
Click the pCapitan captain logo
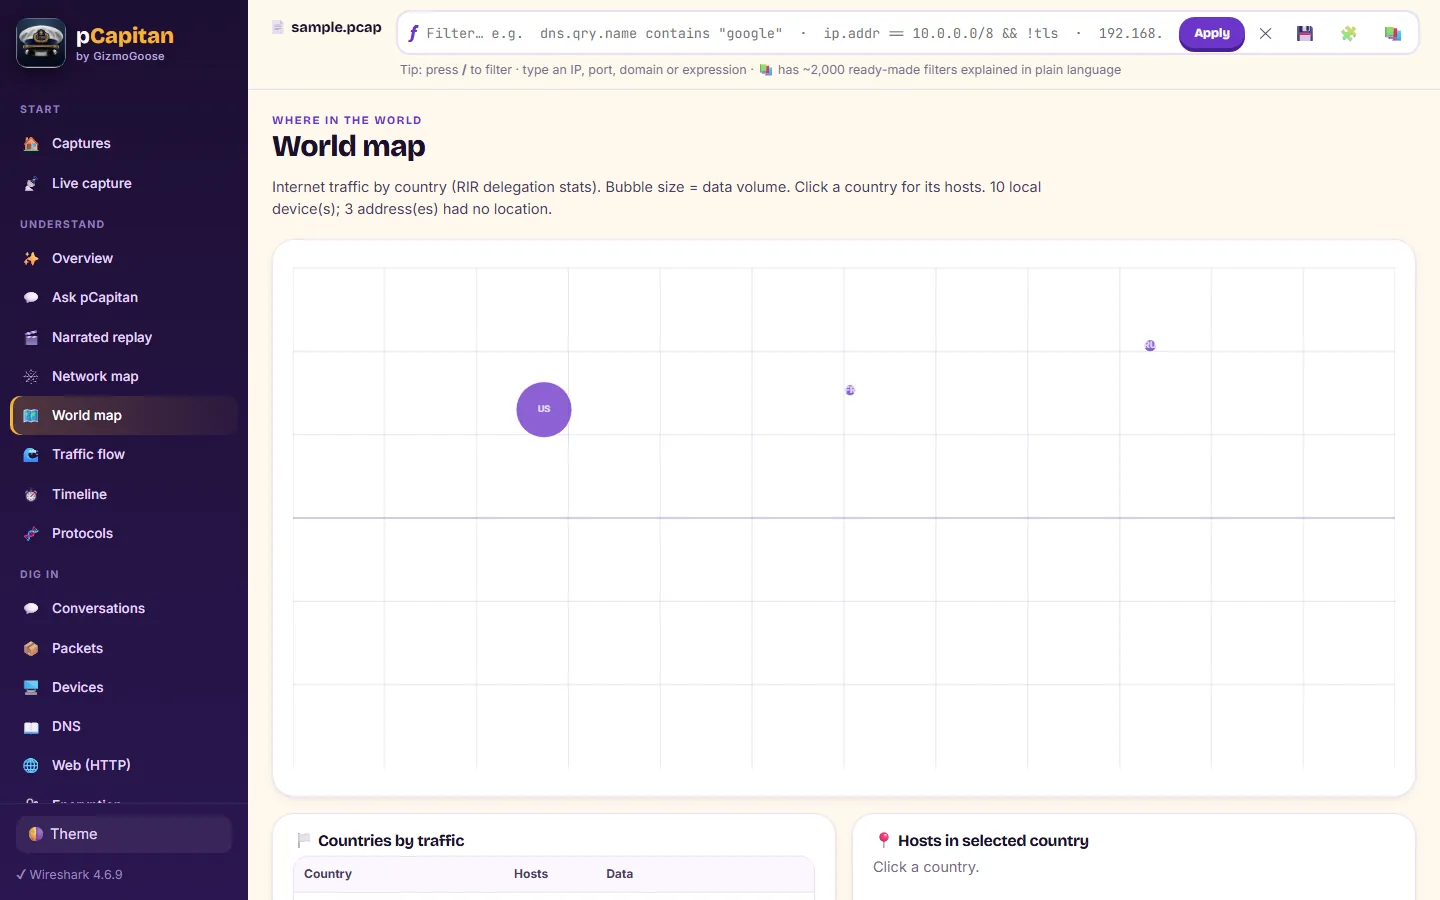pos(41,43)
